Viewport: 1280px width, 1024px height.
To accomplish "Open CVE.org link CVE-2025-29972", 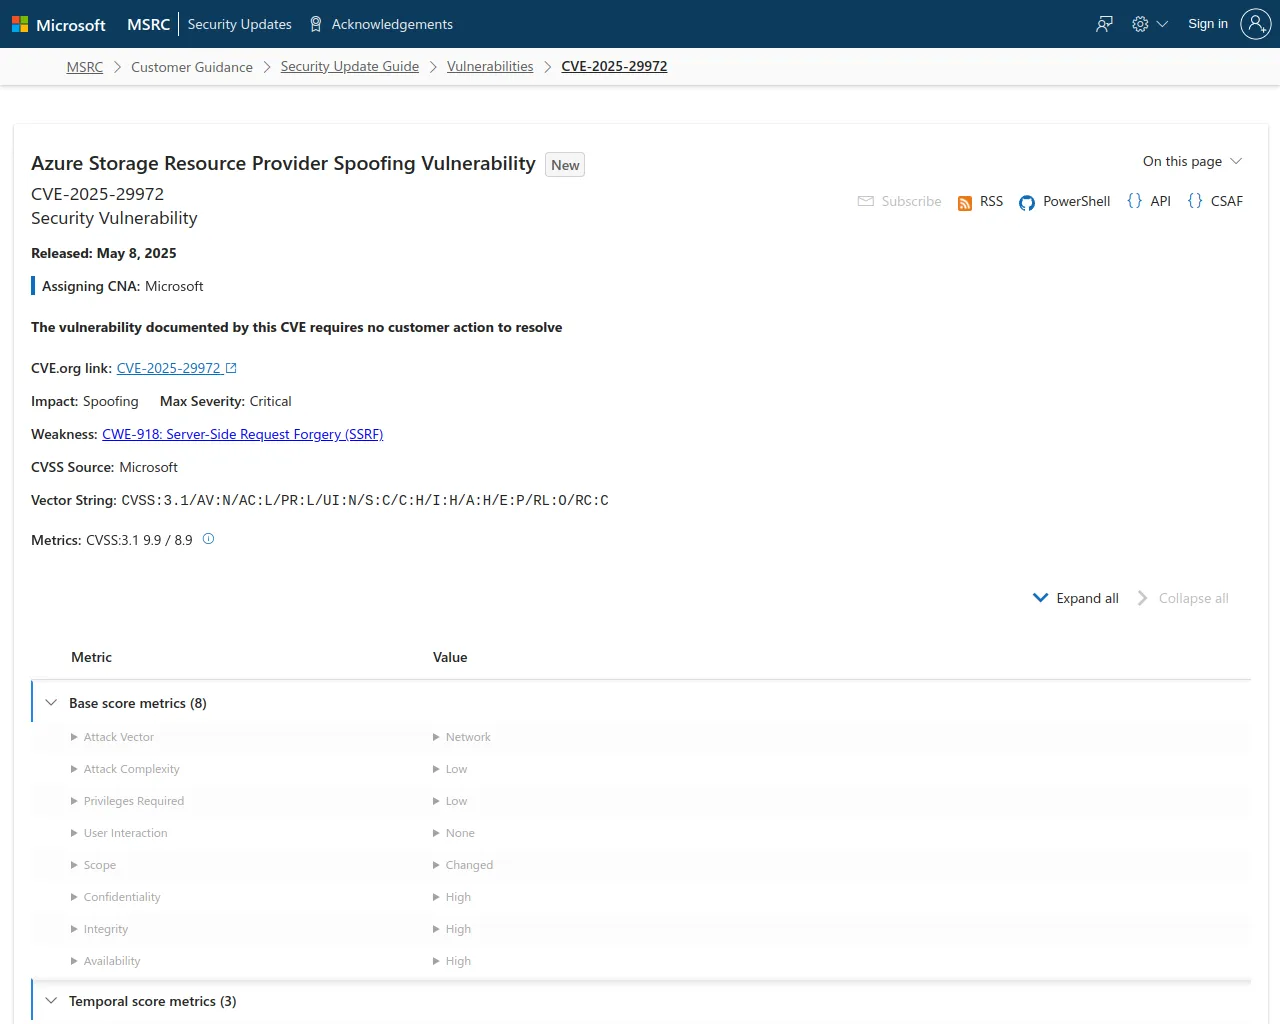I will tap(169, 368).
